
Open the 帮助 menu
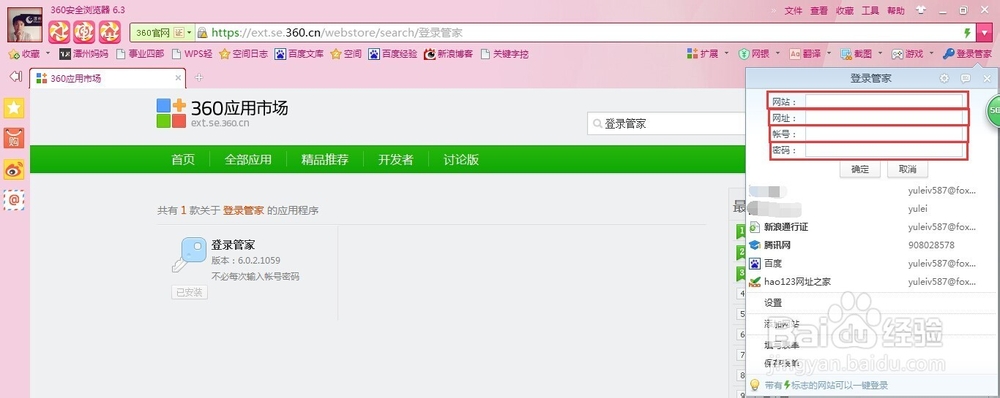pos(896,10)
